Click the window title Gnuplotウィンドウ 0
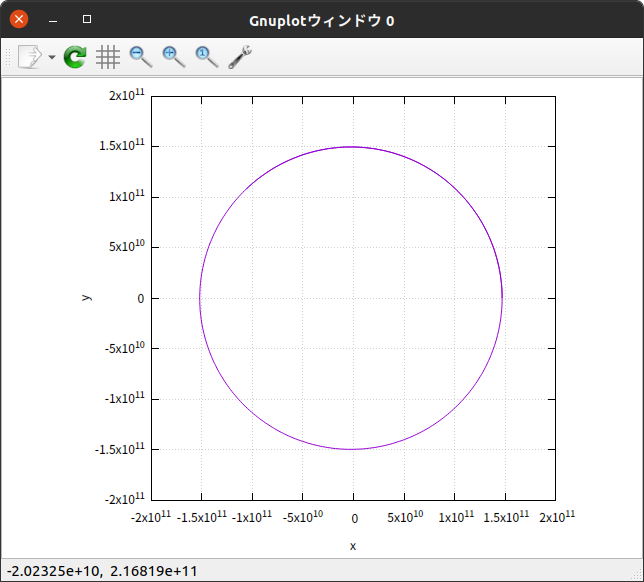This screenshot has height=582, width=644. pos(322,21)
